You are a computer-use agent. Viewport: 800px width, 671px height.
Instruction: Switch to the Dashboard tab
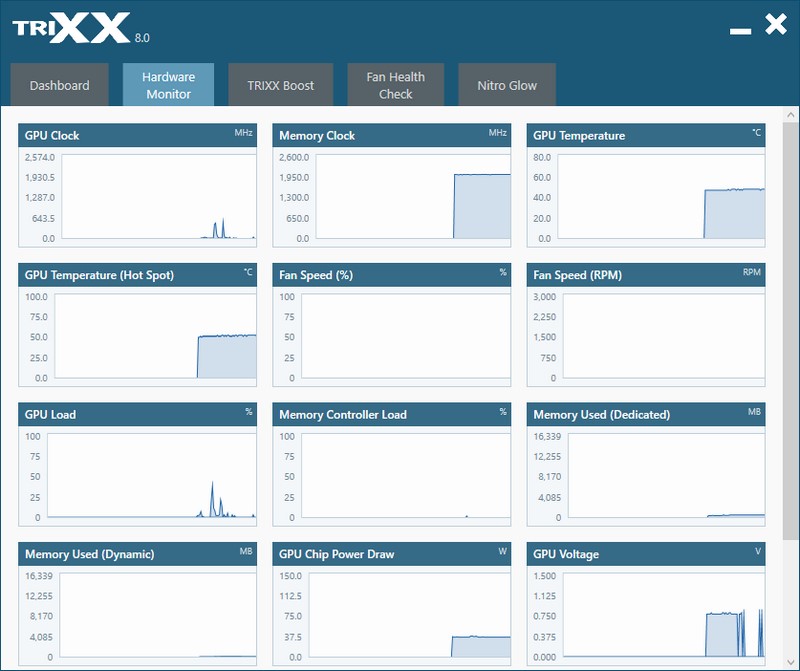pyautogui.click(x=59, y=85)
